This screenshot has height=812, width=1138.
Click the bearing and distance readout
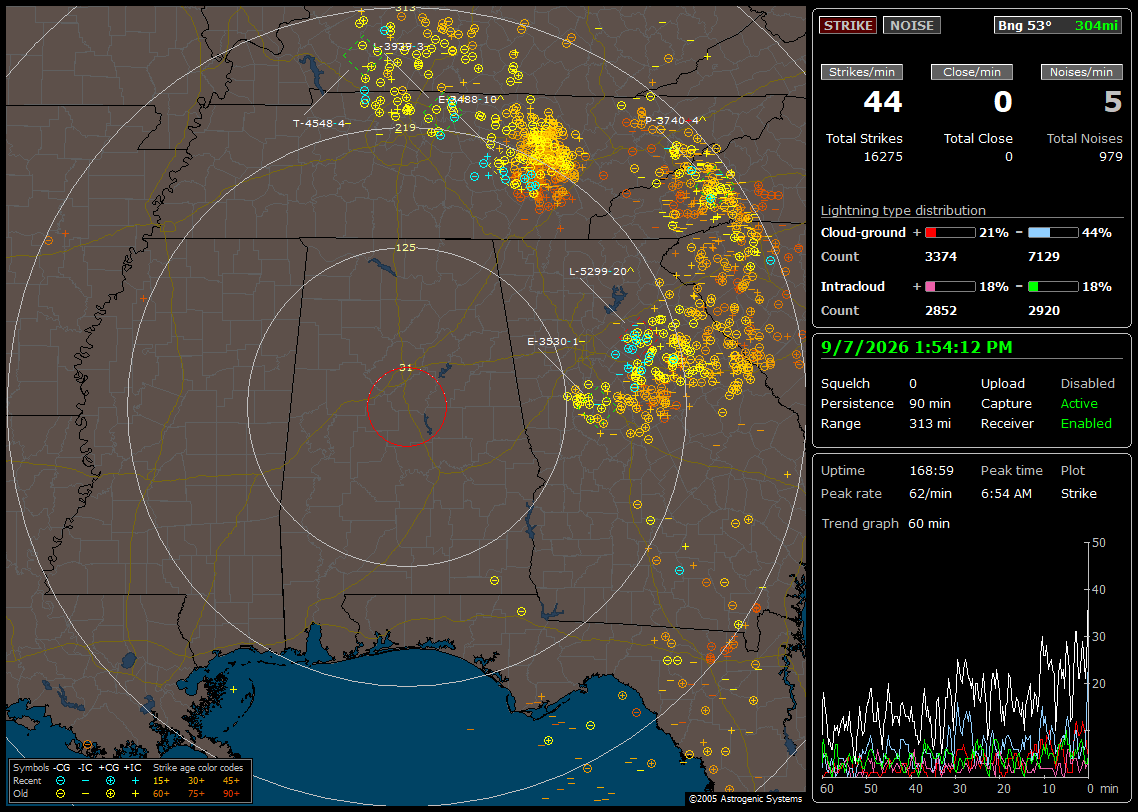click(x=1058, y=25)
